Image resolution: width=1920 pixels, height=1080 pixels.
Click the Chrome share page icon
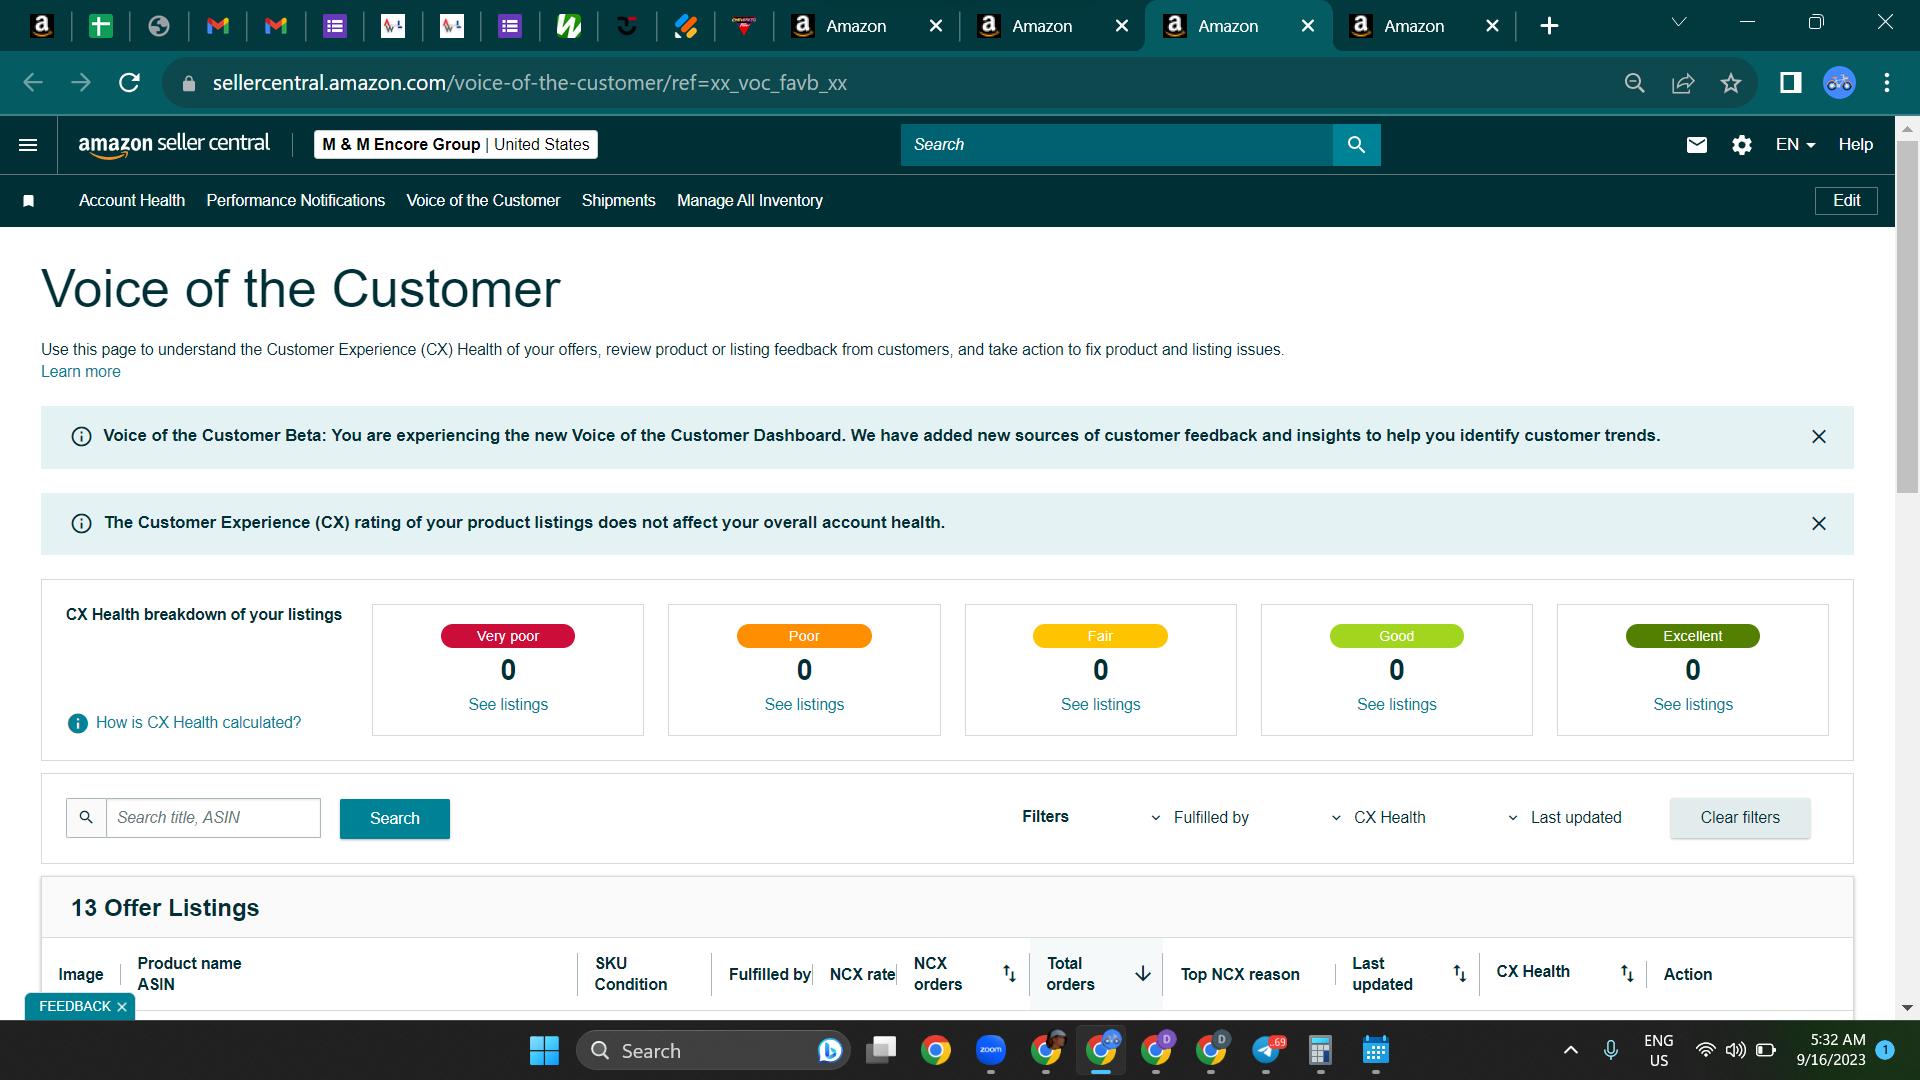1683,83
